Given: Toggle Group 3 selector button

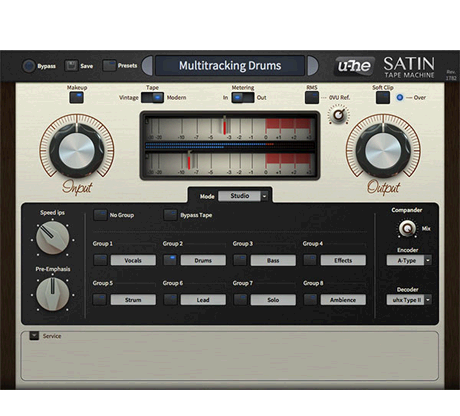Looking at the screenshot, I should 240,260.
